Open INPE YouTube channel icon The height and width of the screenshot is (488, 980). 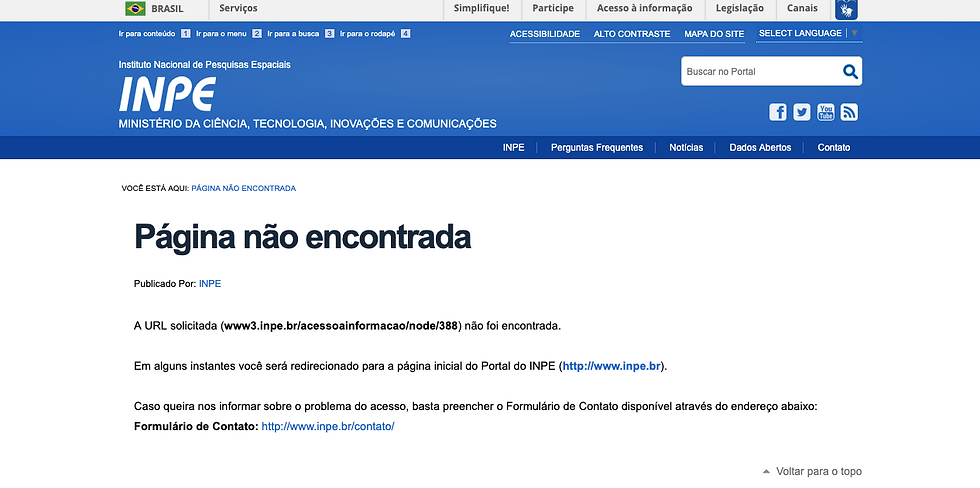826,112
